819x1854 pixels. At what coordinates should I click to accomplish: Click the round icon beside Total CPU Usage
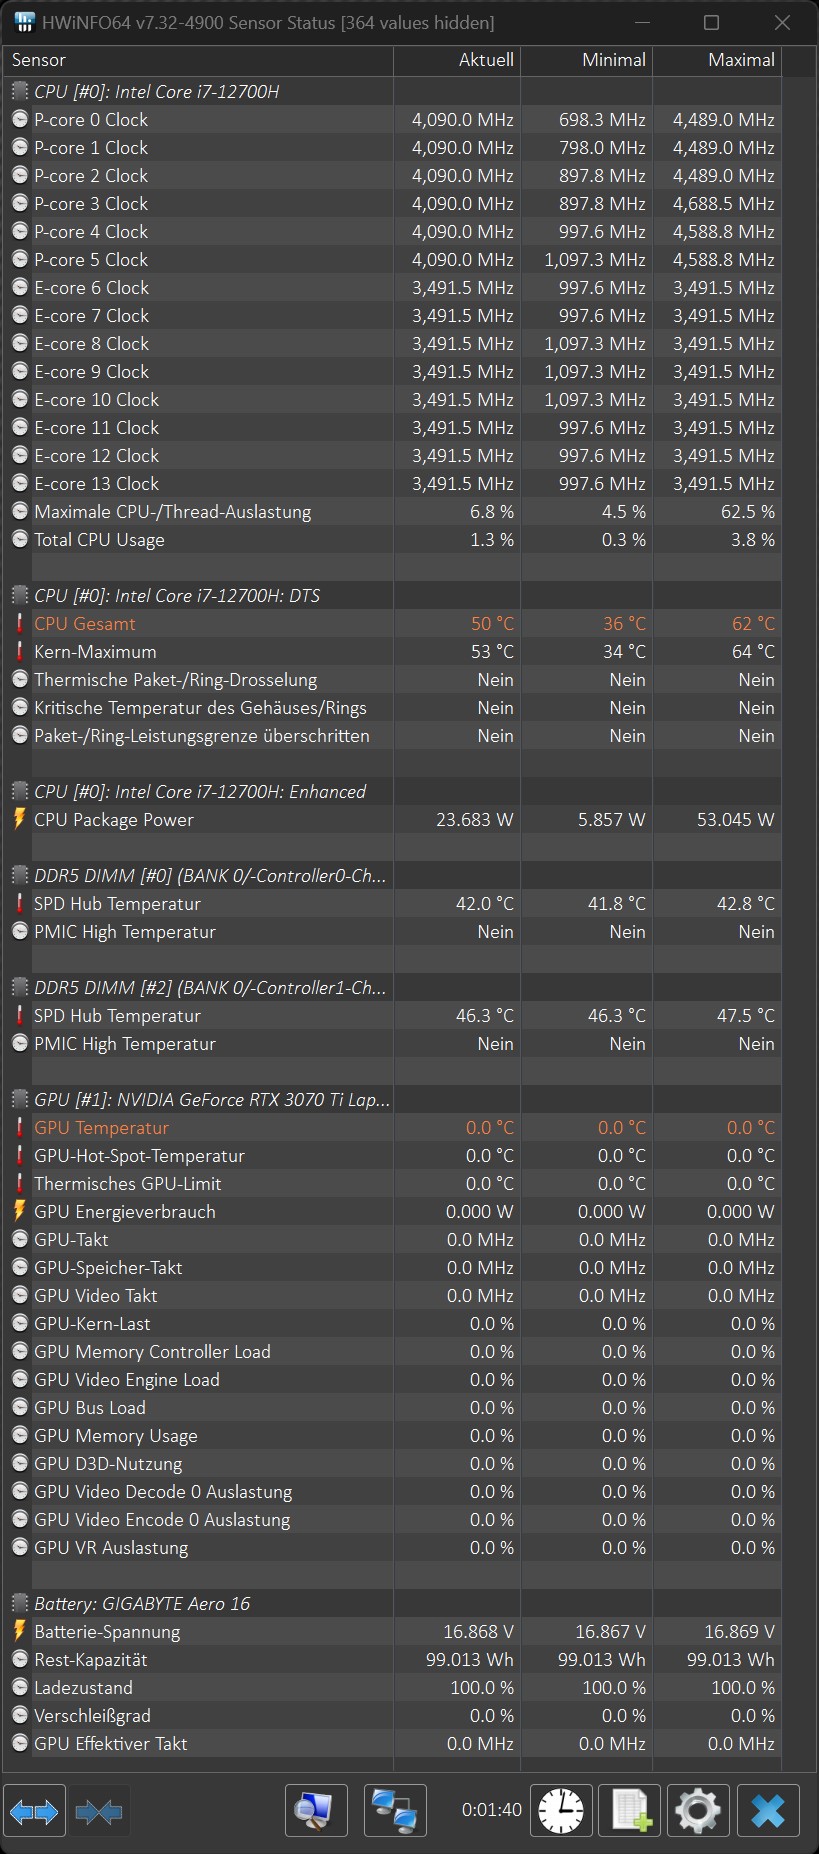click(20, 539)
